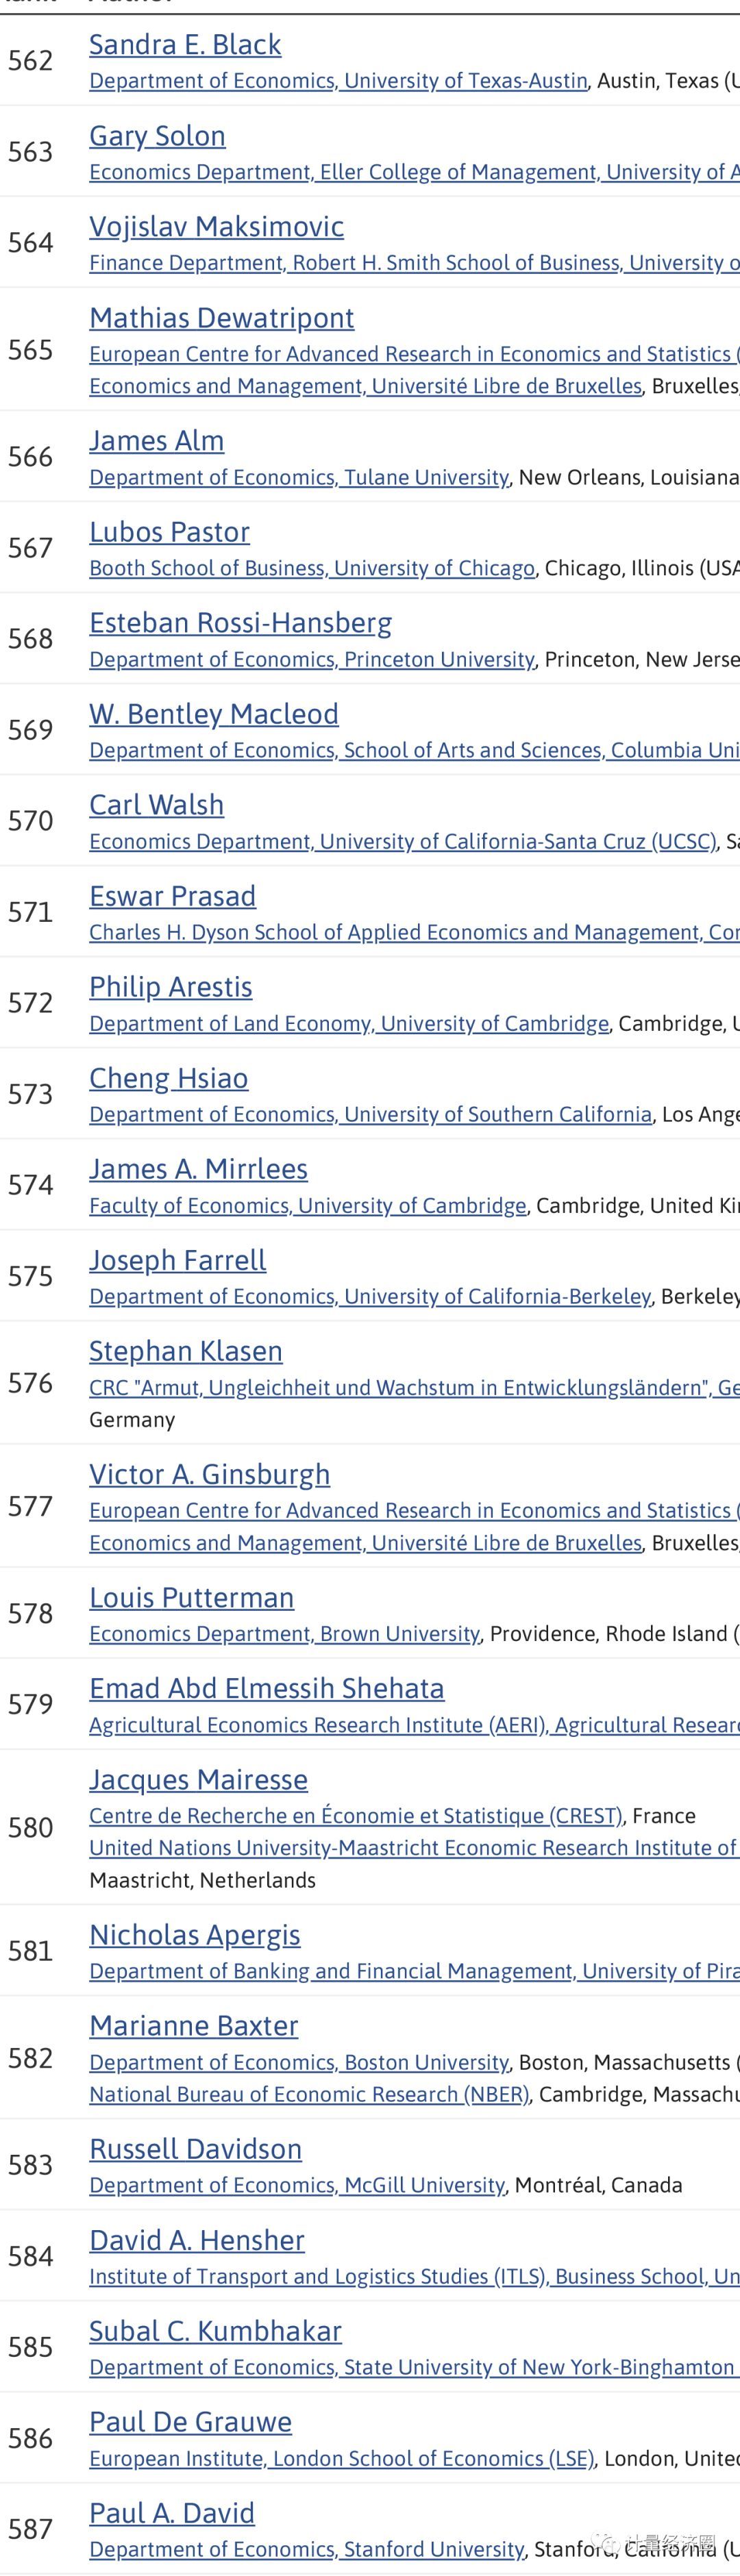Screen dimensions: 740x2576
Task: Open Department of Land Economy, University of Cambridge
Action: tap(348, 1024)
